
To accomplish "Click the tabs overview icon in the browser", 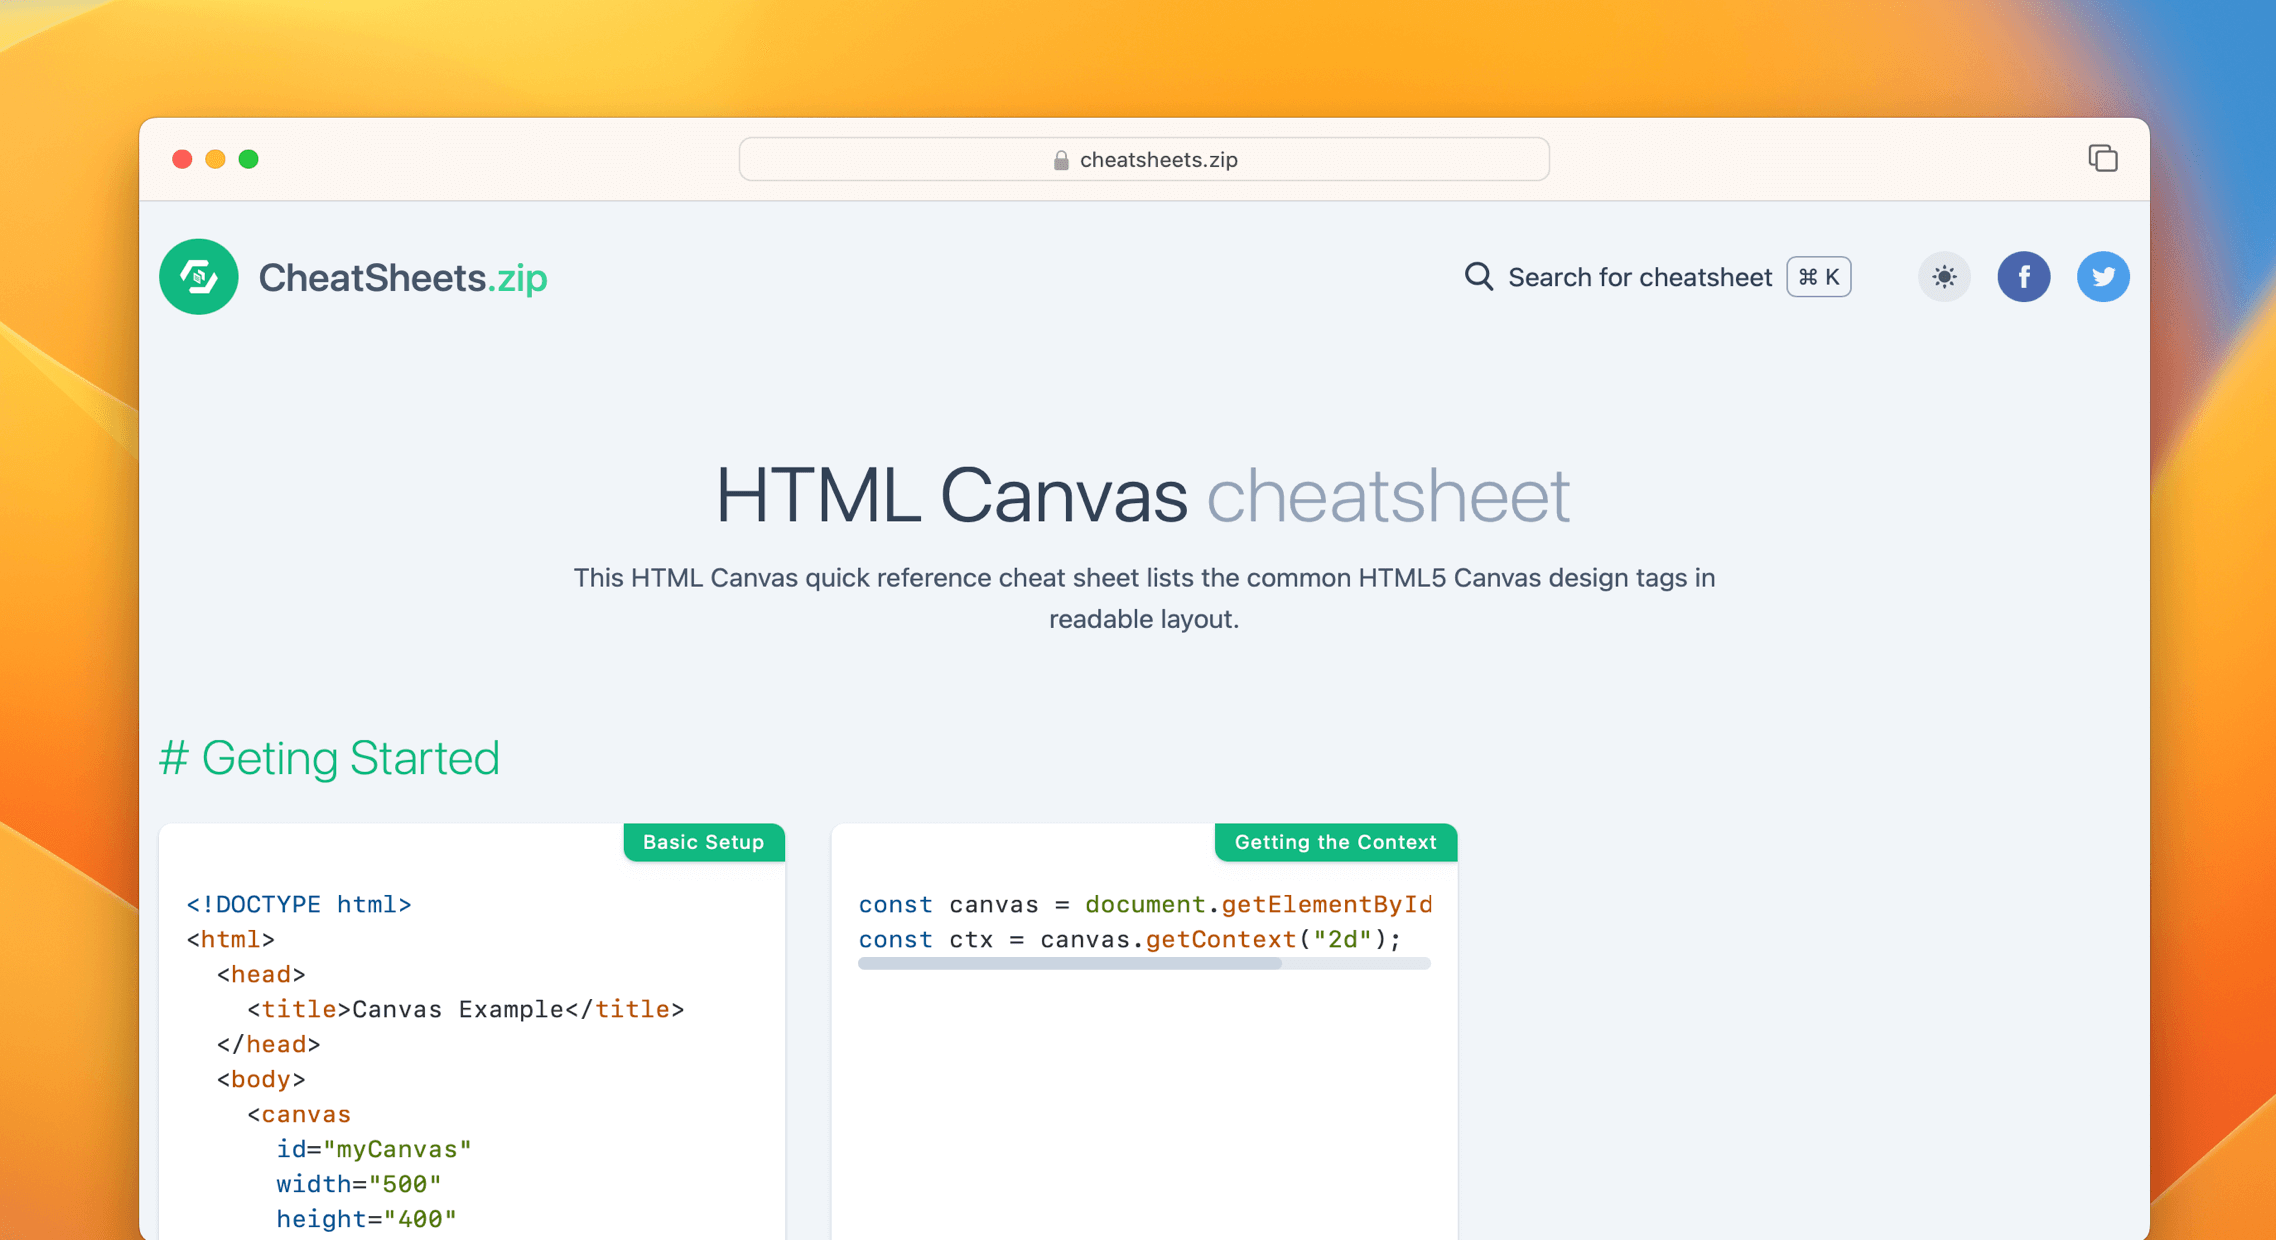I will point(2102,158).
